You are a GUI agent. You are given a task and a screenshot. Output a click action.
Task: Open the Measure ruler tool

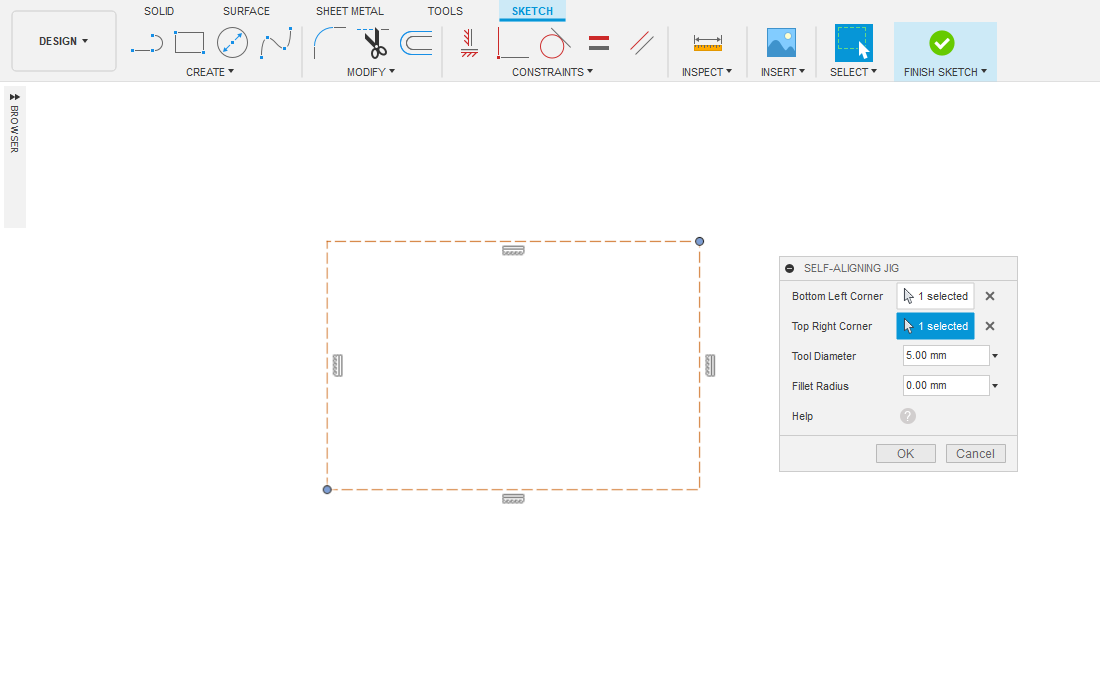click(x=707, y=43)
